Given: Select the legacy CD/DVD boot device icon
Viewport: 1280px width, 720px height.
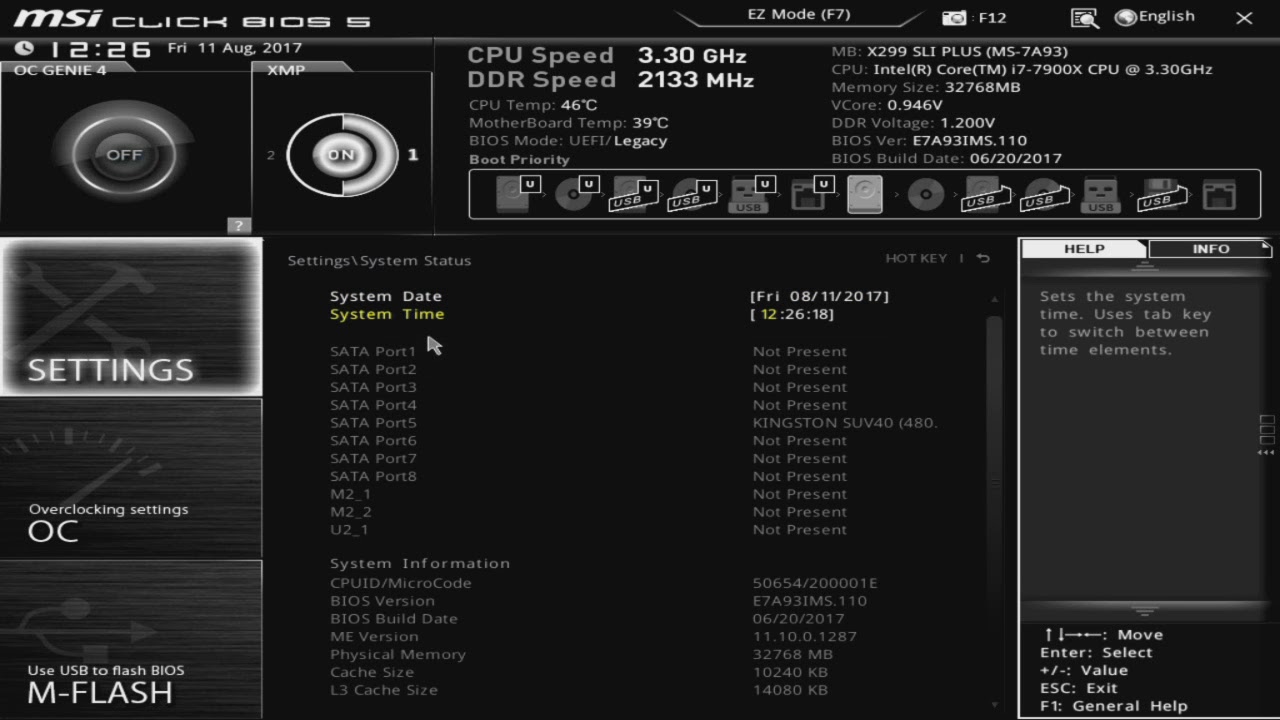Looking at the screenshot, I should pyautogui.click(x=926, y=194).
